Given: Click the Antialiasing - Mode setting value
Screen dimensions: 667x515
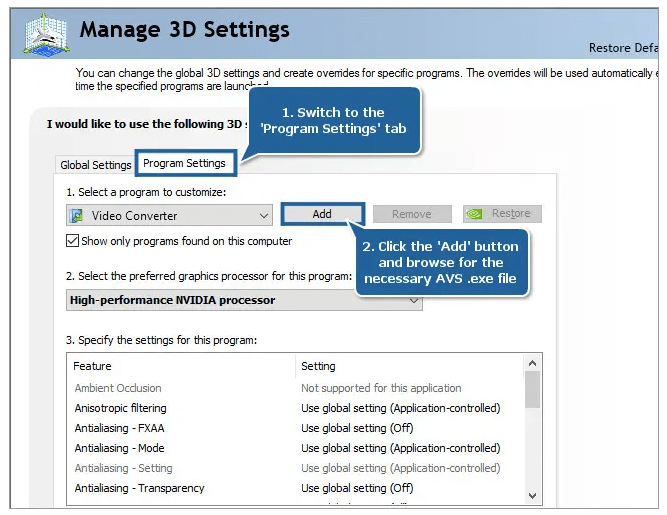Looking at the screenshot, I should coord(401,448).
